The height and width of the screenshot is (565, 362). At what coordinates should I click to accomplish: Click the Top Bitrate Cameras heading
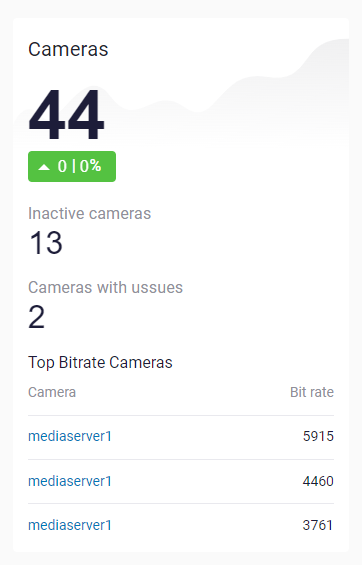point(100,362)
